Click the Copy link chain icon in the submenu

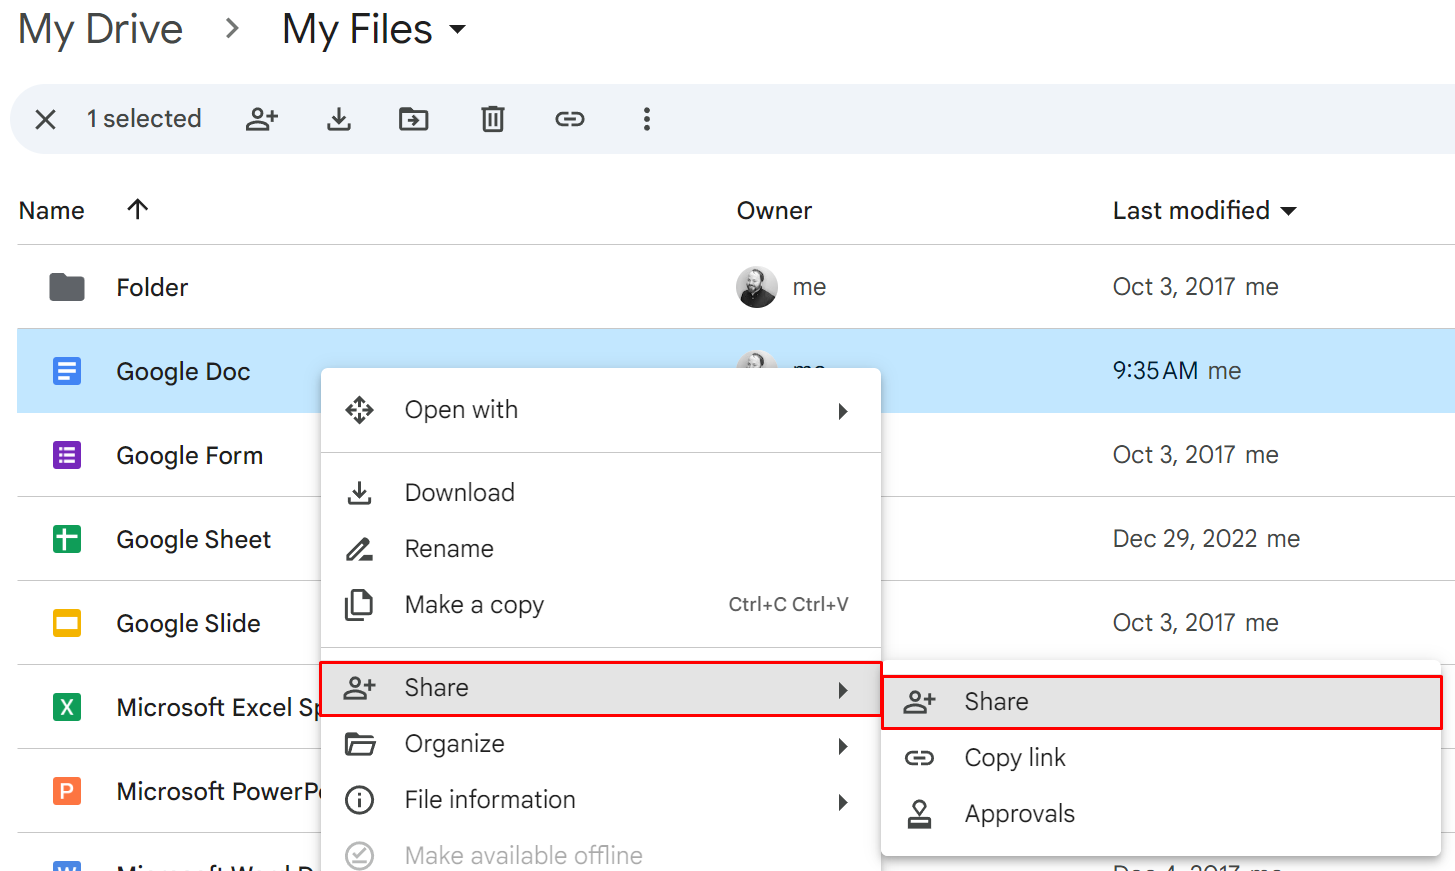pyautogui.click(x=919, y=758)
